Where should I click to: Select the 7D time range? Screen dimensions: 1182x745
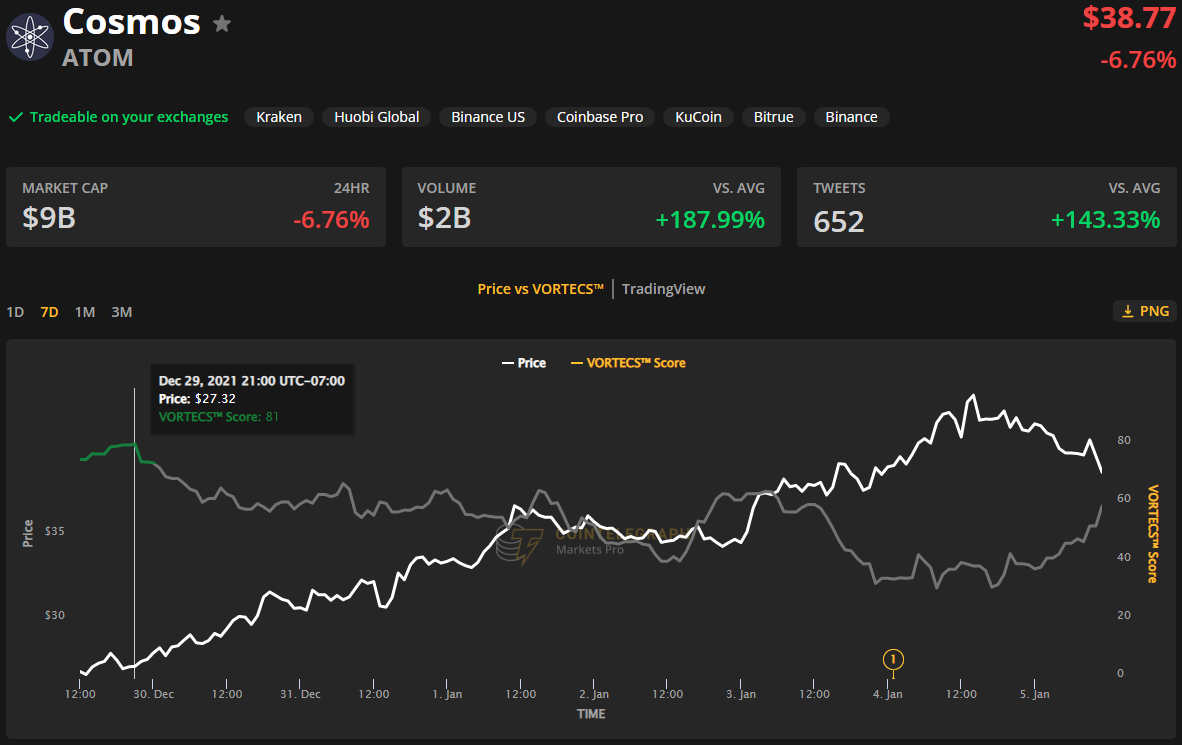click(x=49, y=312)
